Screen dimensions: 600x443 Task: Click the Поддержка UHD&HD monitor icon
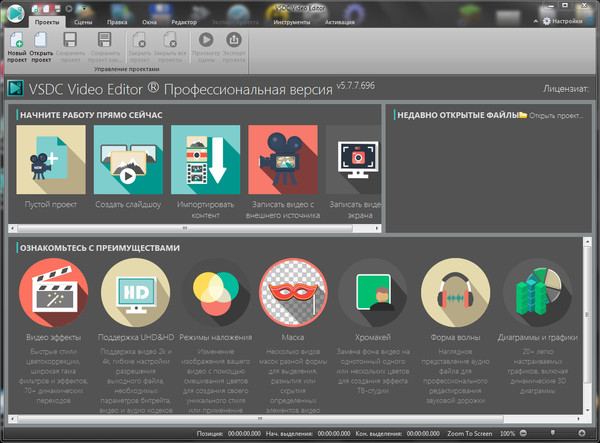click(132, 291)
